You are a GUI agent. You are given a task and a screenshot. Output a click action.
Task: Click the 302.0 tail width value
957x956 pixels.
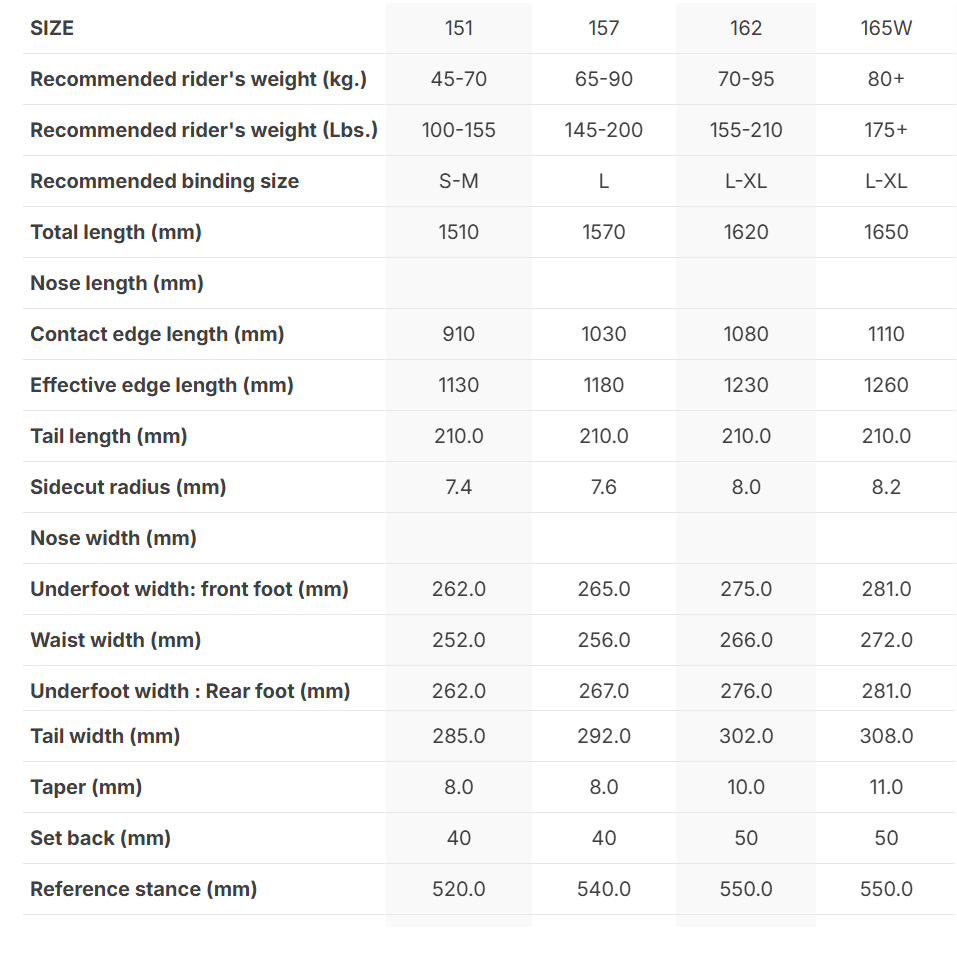tap(746, 736)
